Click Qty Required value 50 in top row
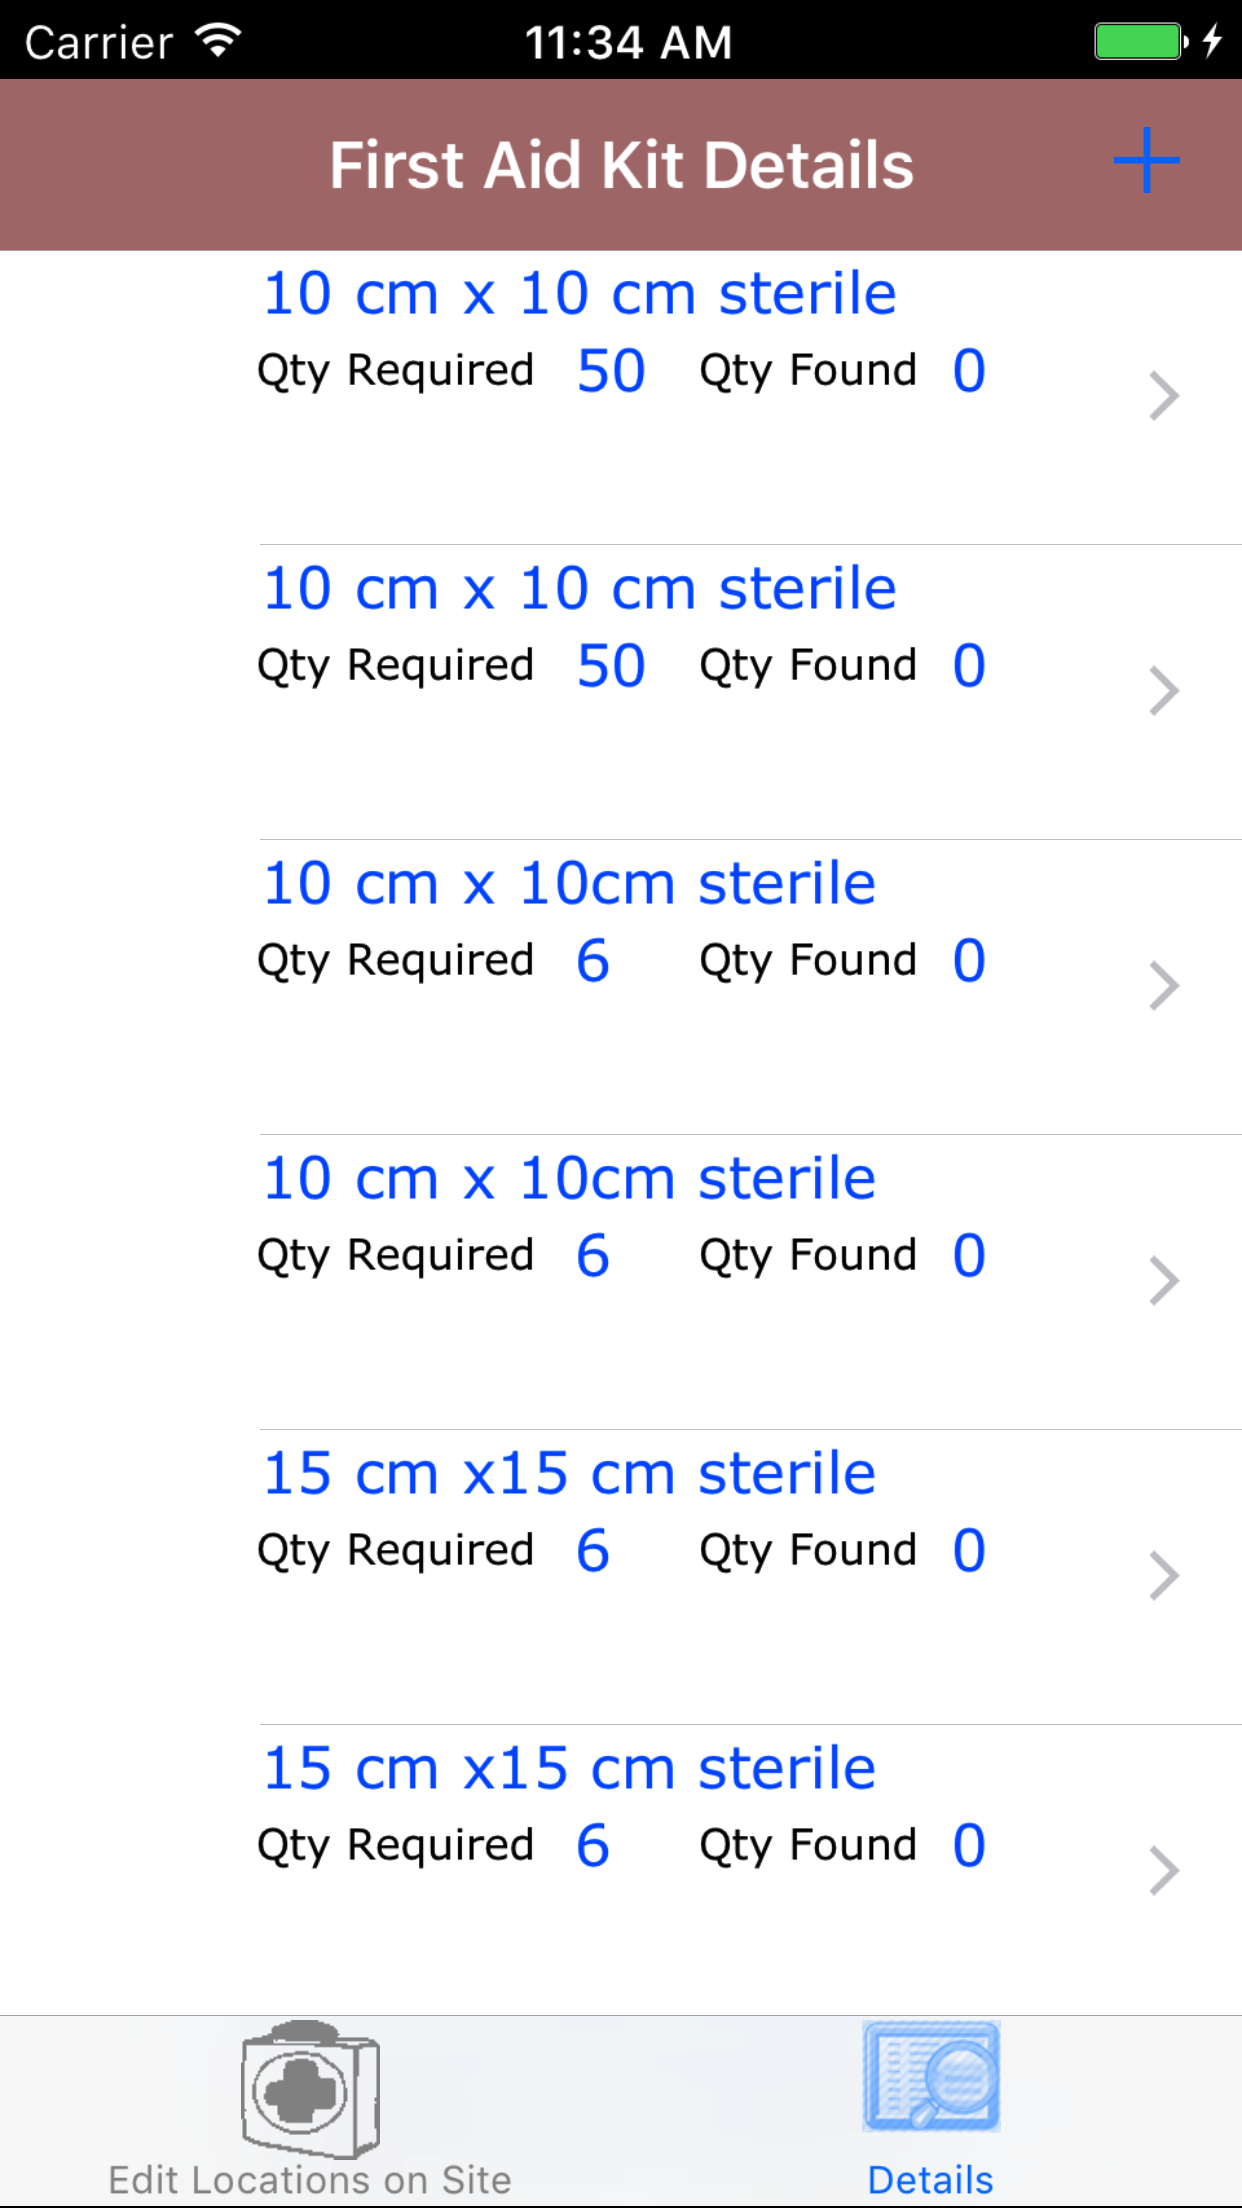 611,371
